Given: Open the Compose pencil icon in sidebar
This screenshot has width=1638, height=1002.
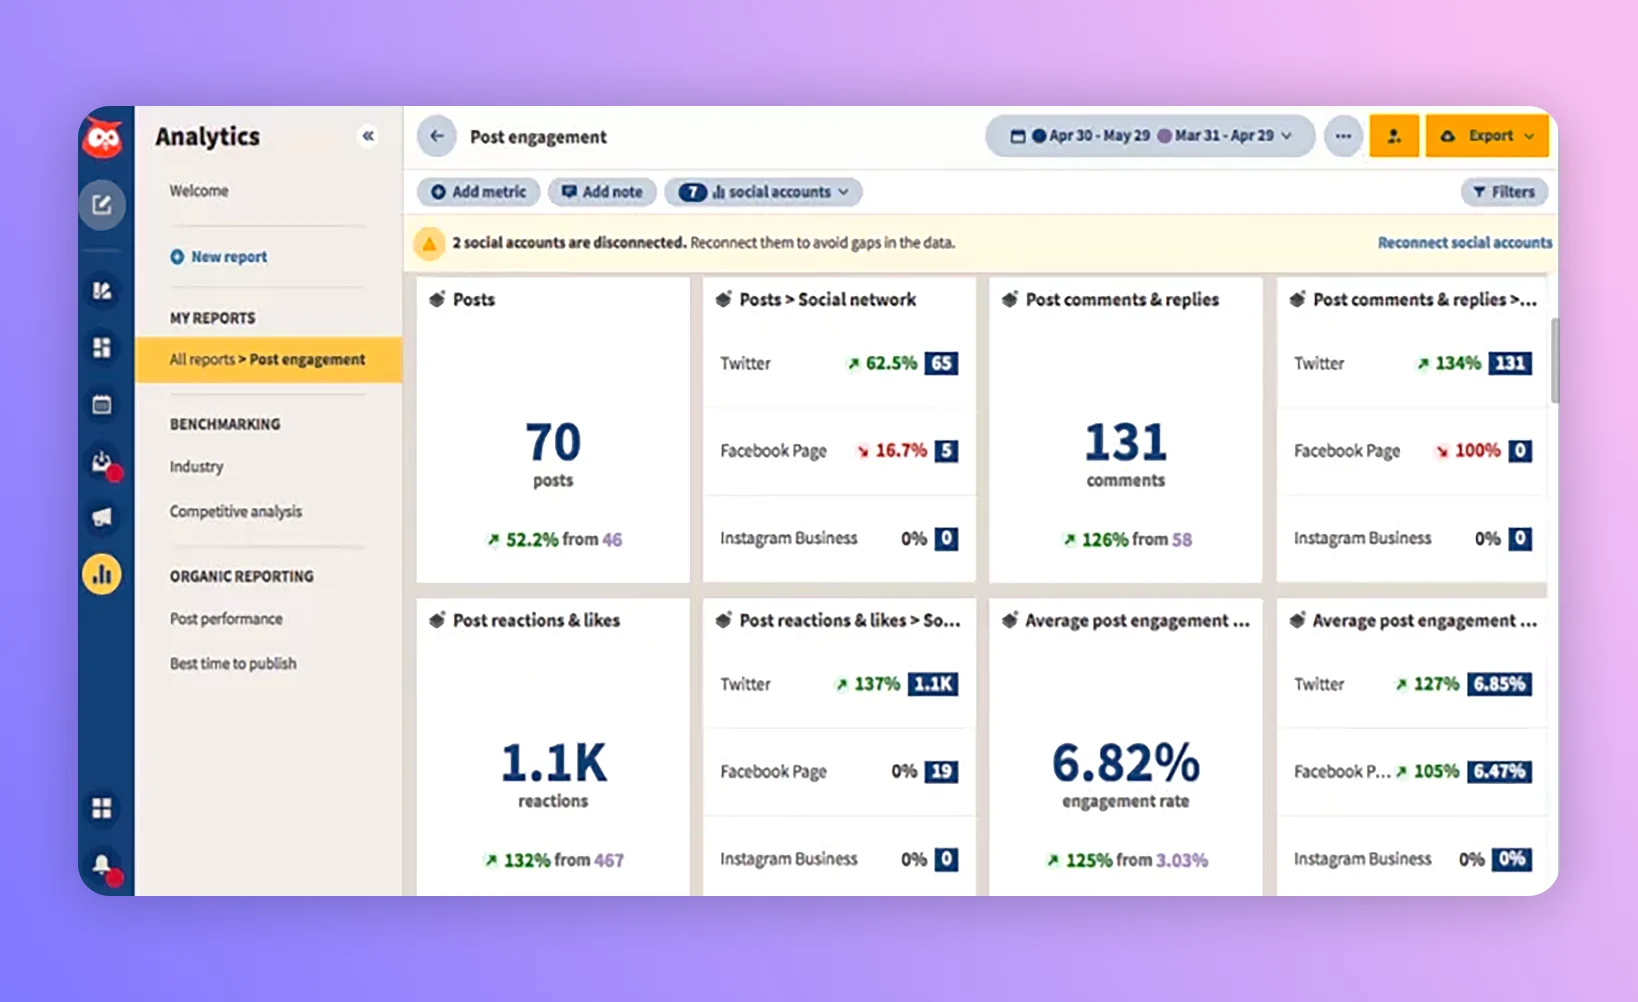Looking at the screenshot, I should click(102, 204).
